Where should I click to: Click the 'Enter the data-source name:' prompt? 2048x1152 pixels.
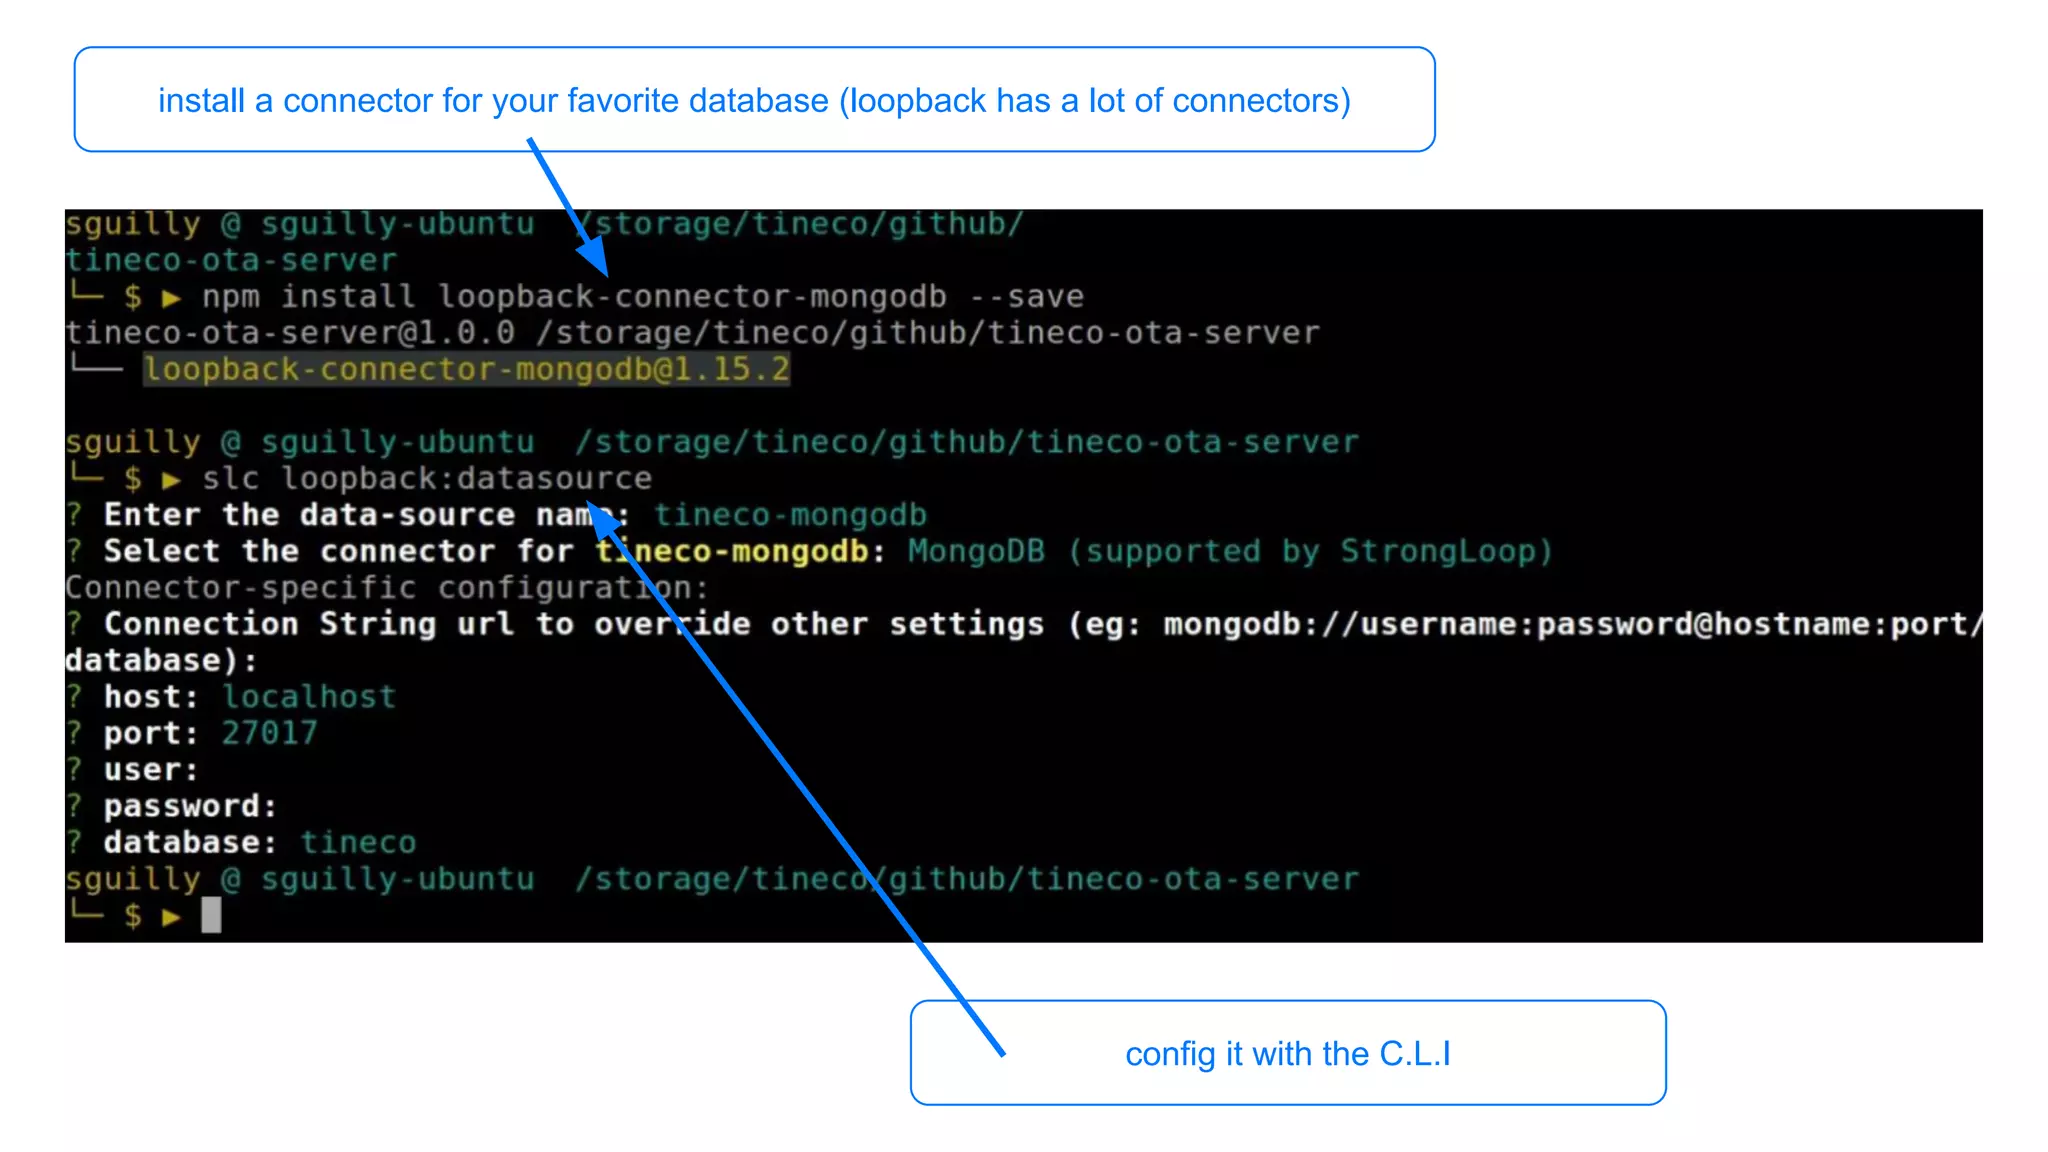point(366,515)
